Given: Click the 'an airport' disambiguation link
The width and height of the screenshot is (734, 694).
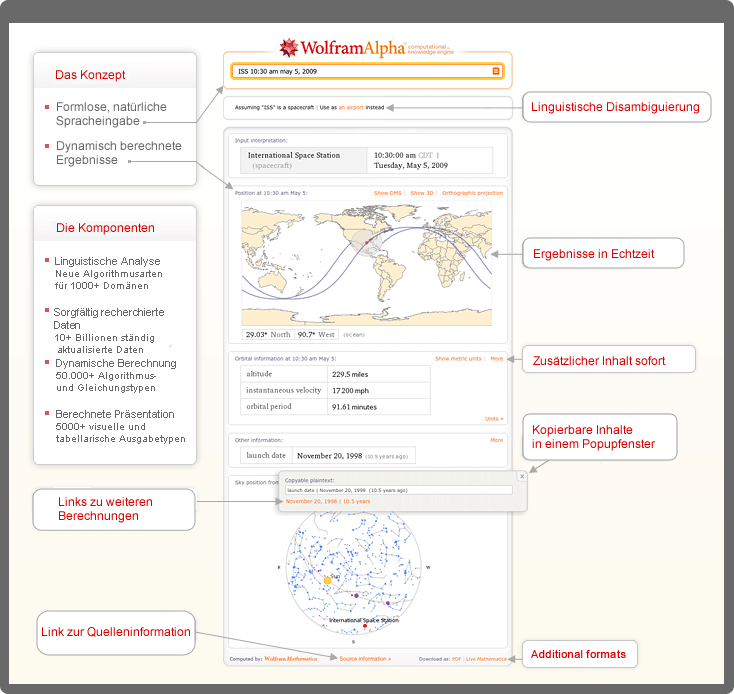Looking at the screenshot, I should coord(351,108).
